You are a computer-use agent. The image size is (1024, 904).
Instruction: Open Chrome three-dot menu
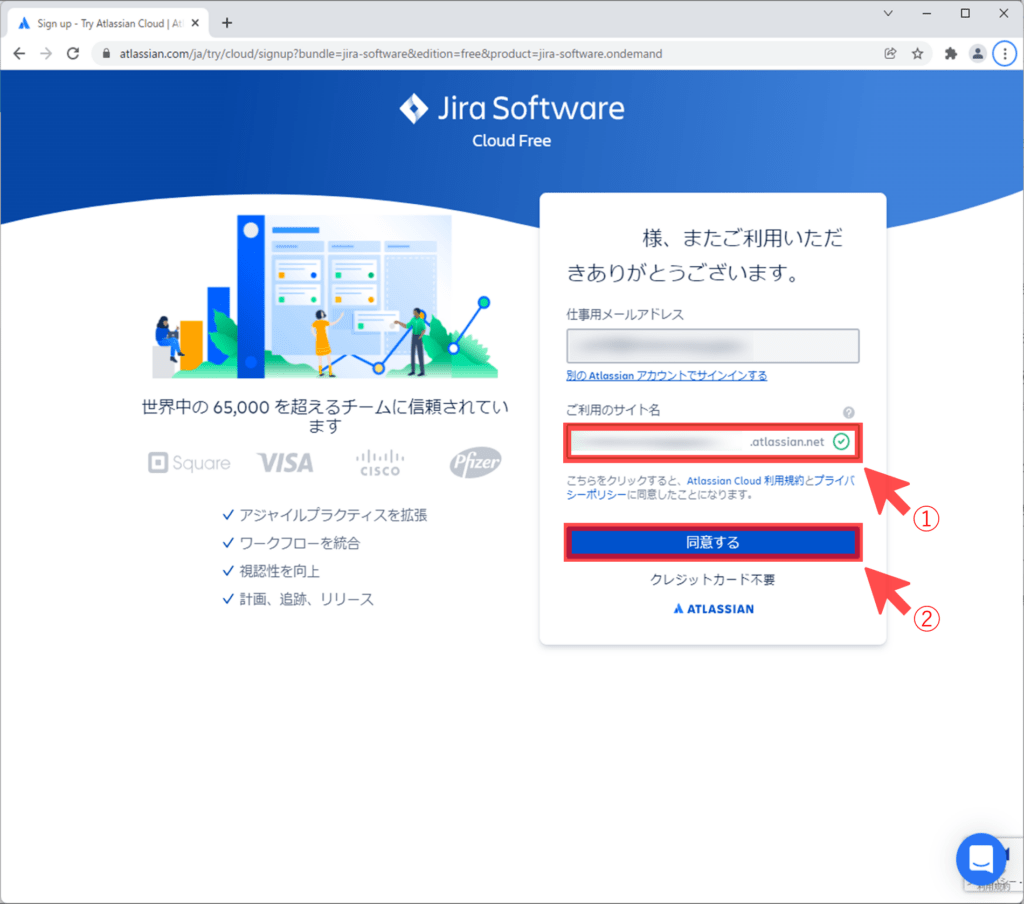1005,54
